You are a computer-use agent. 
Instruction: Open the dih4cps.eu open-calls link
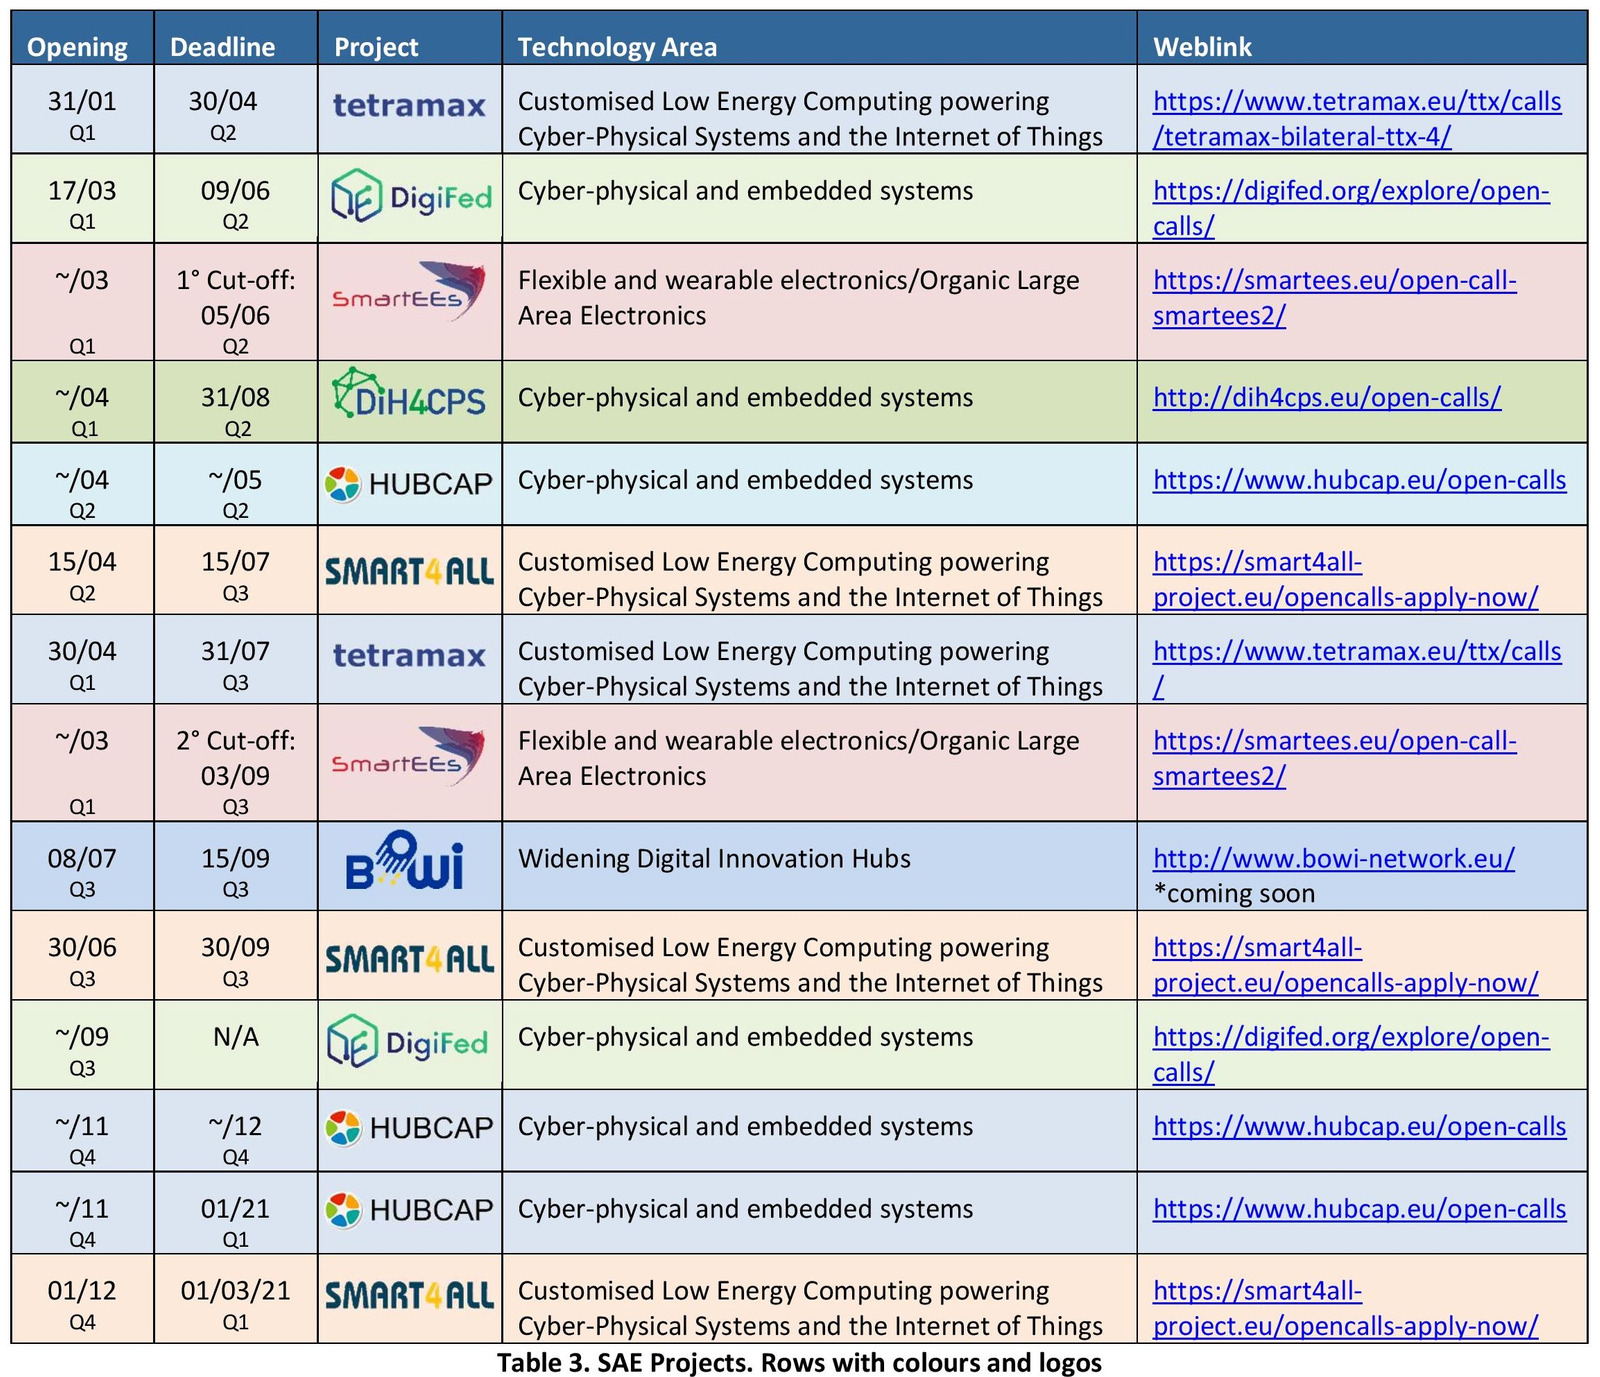tap(1327, 397)
